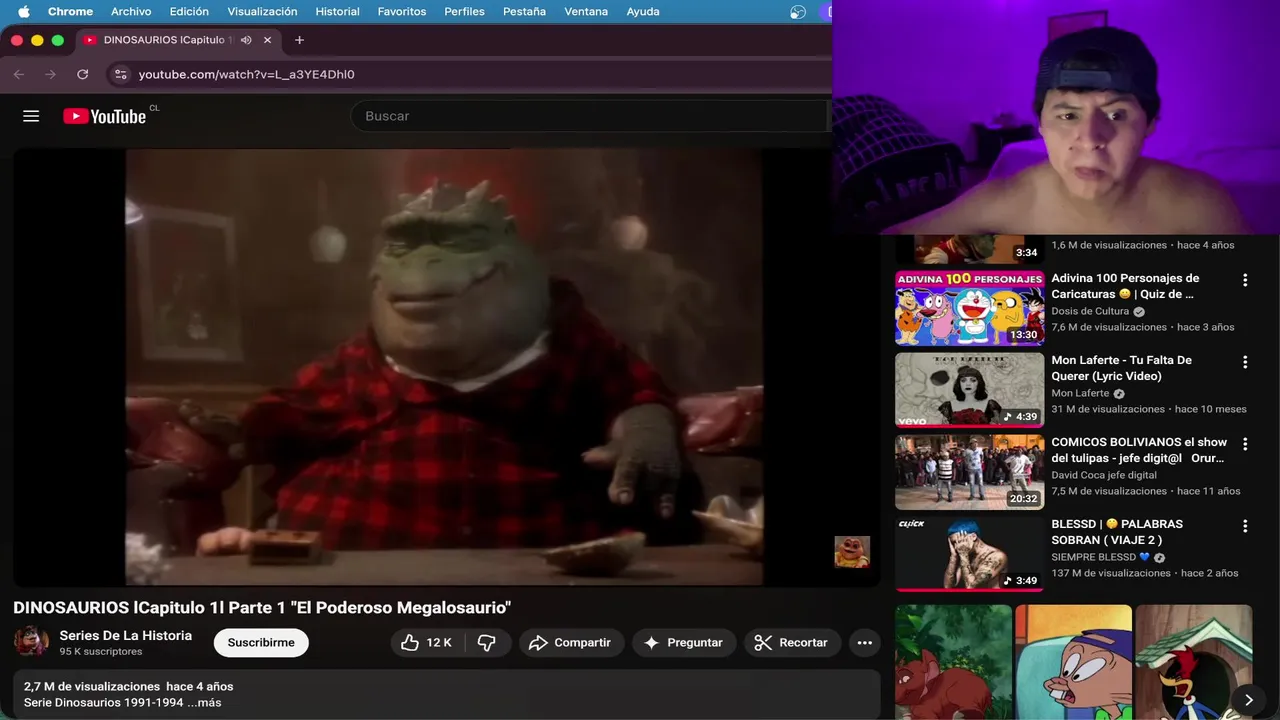
Task: Open the Archivo menu
Action: 131,12
